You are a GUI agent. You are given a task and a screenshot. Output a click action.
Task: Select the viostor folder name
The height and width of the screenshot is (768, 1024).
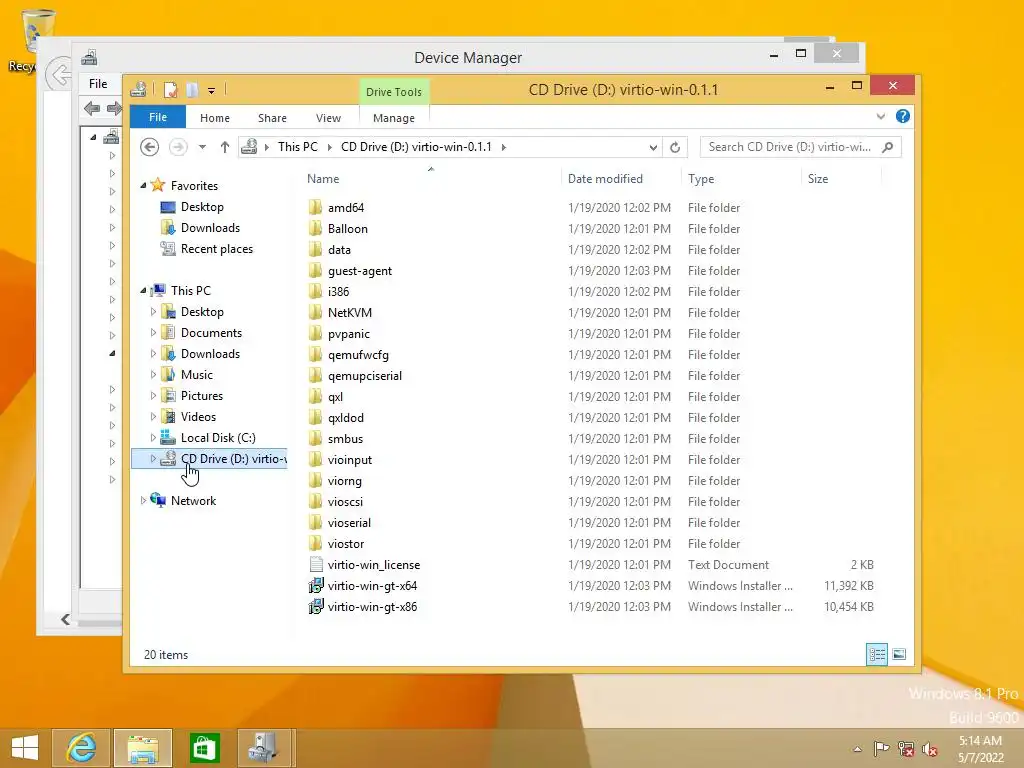point(346,544)
